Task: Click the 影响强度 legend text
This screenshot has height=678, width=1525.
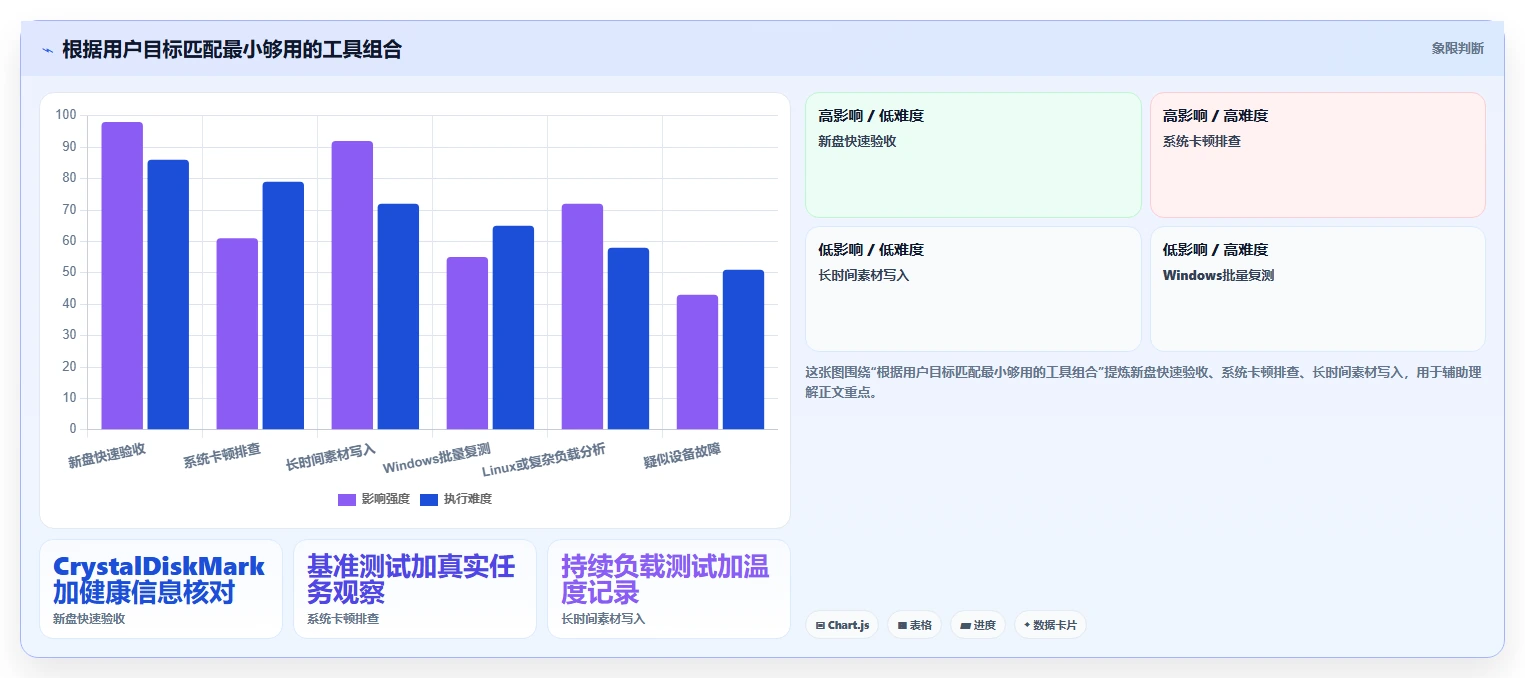Action: tap(386, 499)
